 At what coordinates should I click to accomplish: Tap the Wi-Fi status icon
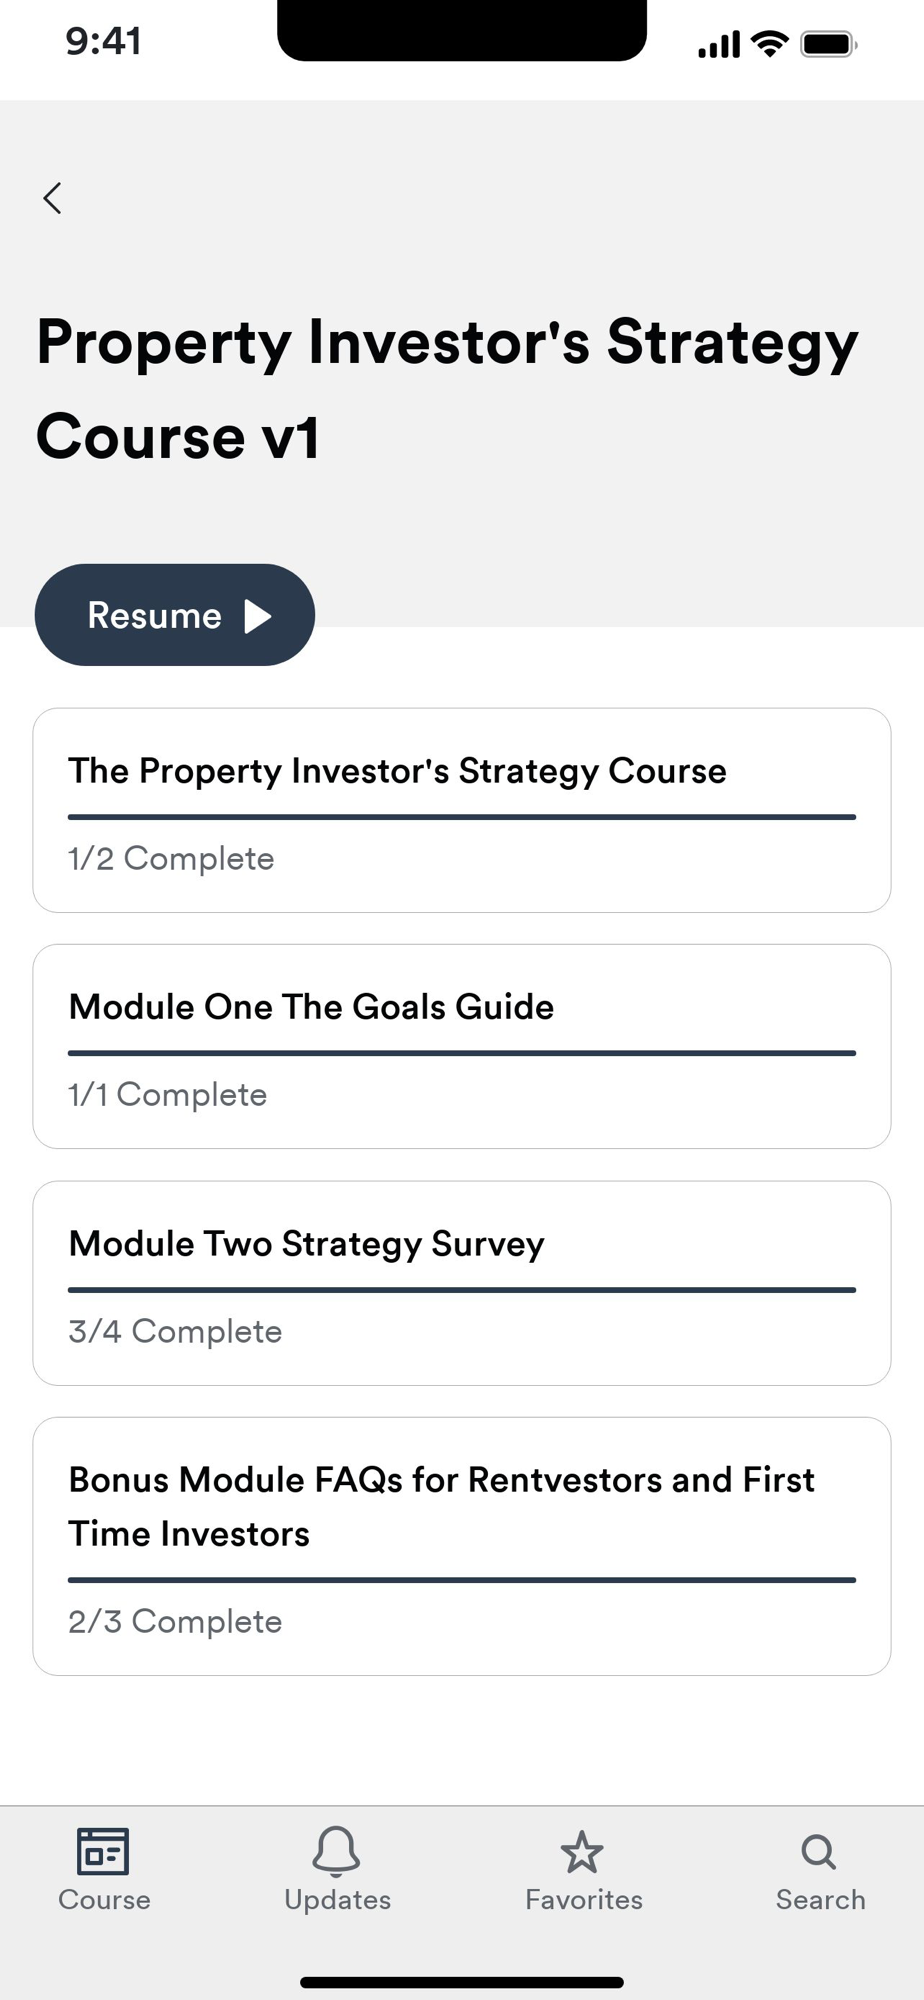770,44
